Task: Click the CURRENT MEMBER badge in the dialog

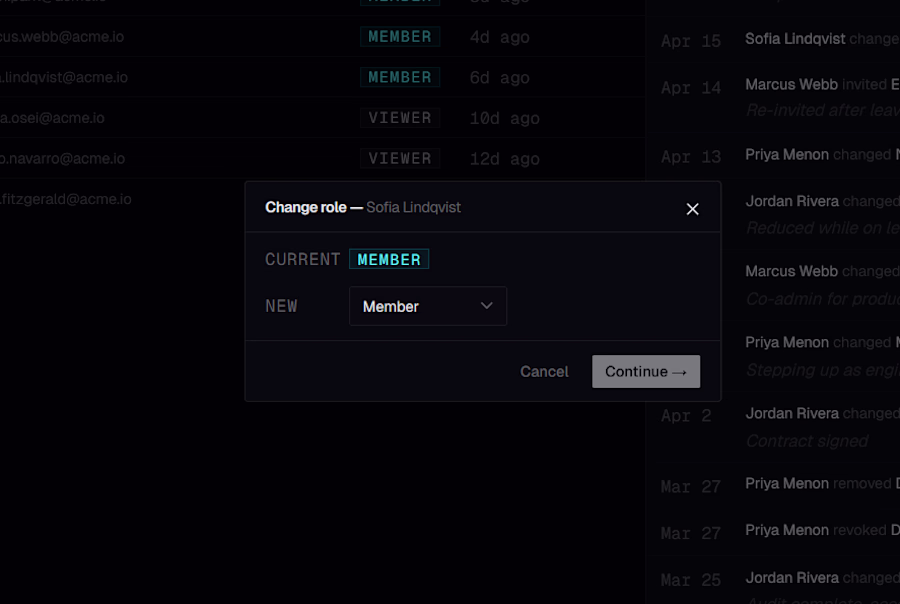Action: [389, 259]
